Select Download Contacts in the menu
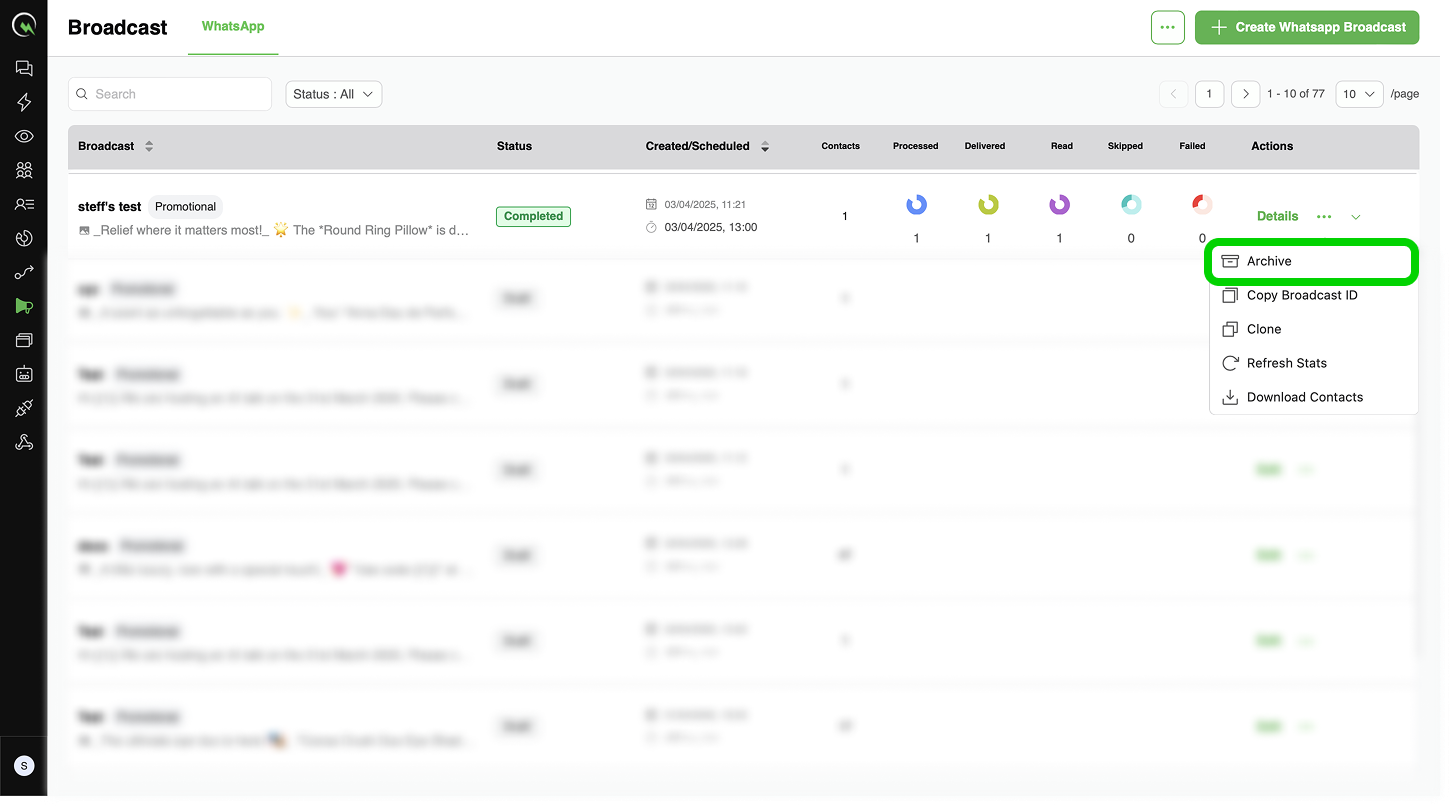 (1304, 397)
